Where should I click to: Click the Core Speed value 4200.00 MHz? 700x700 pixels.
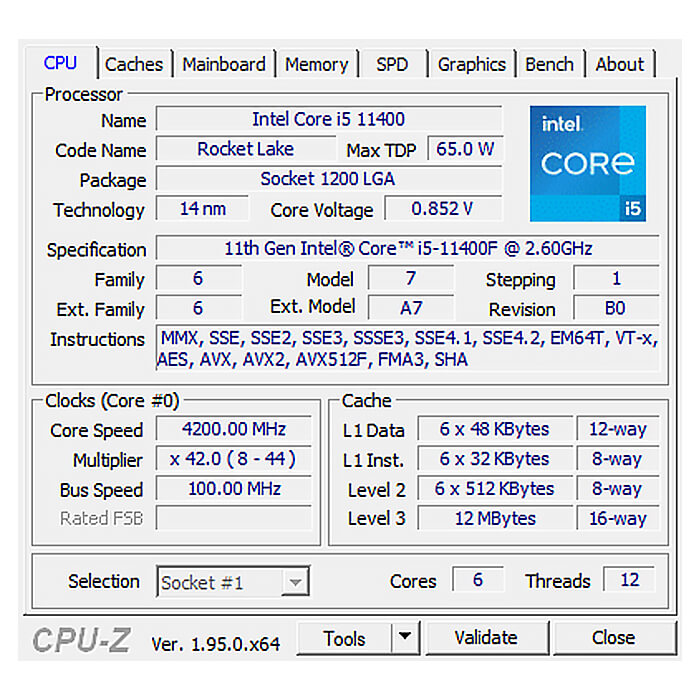(233, 429)
